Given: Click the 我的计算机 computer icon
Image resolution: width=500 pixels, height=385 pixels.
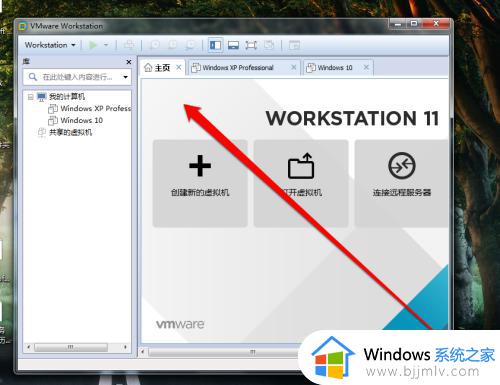Looking at the screenshot, I should click(41, 97).
